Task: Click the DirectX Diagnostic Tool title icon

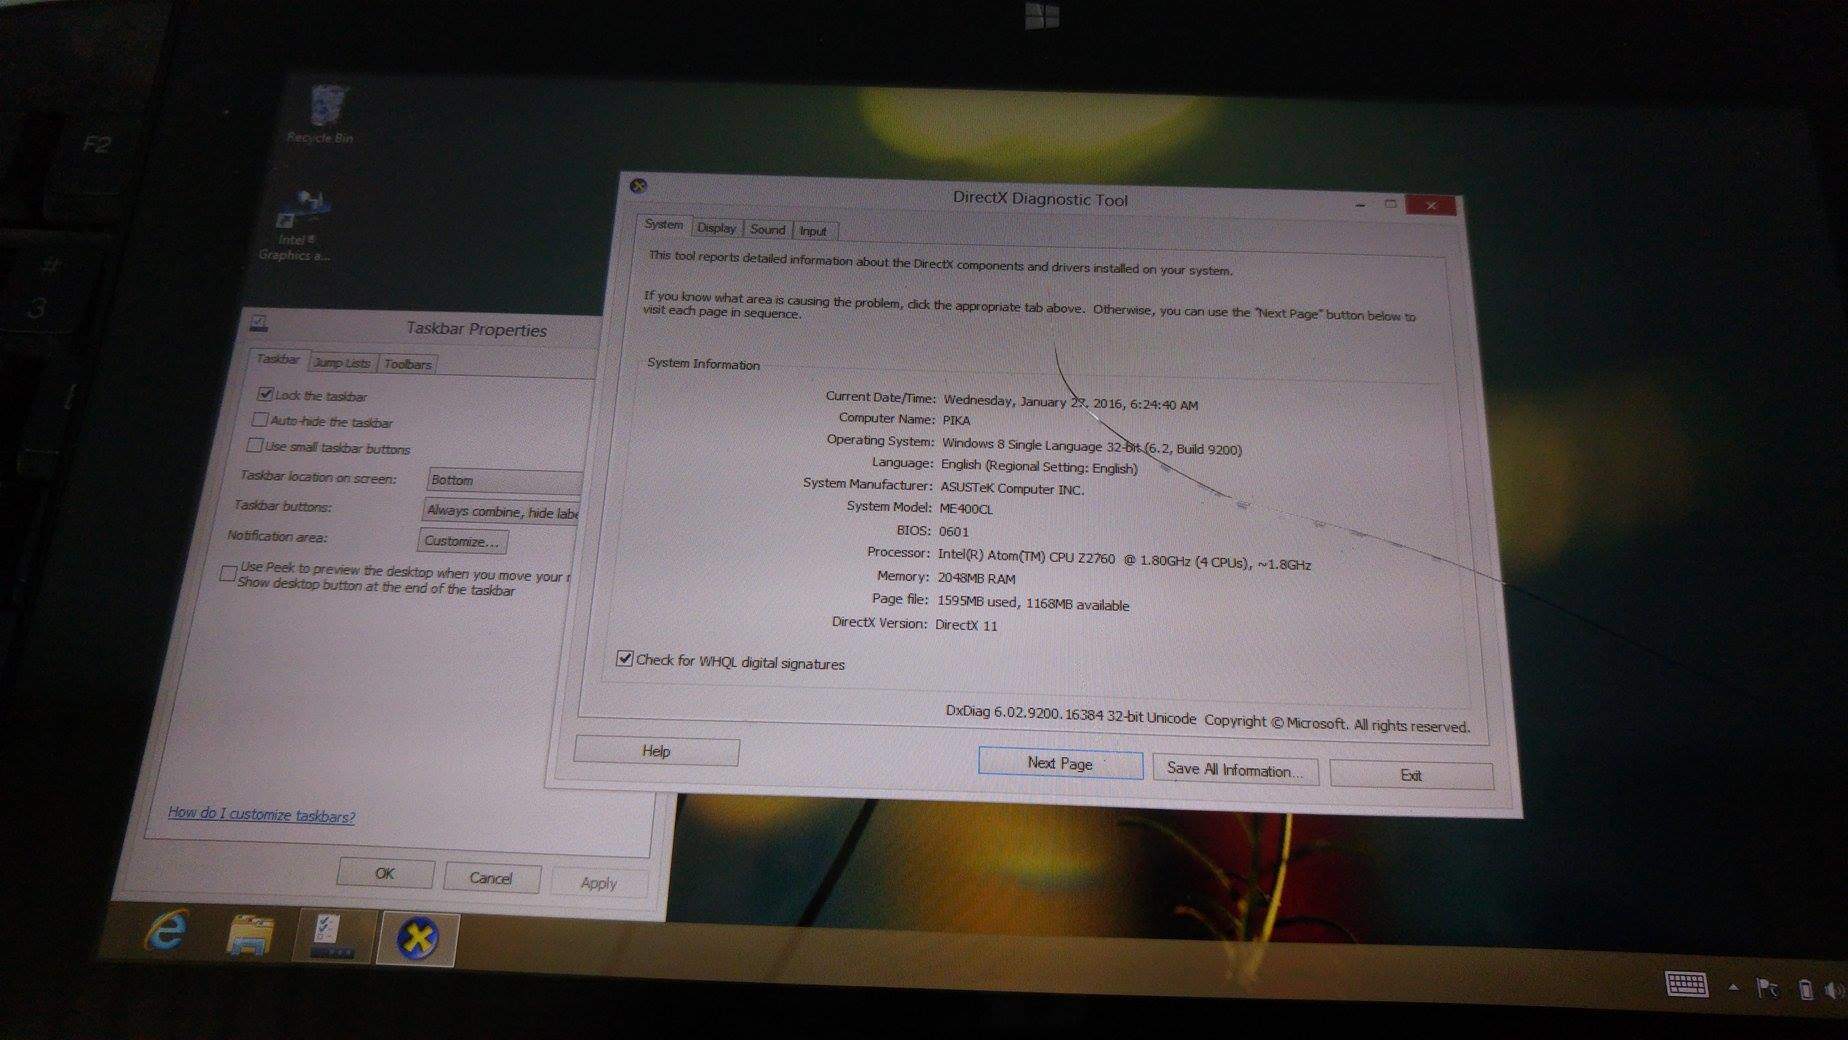Action: coord(638,186)
